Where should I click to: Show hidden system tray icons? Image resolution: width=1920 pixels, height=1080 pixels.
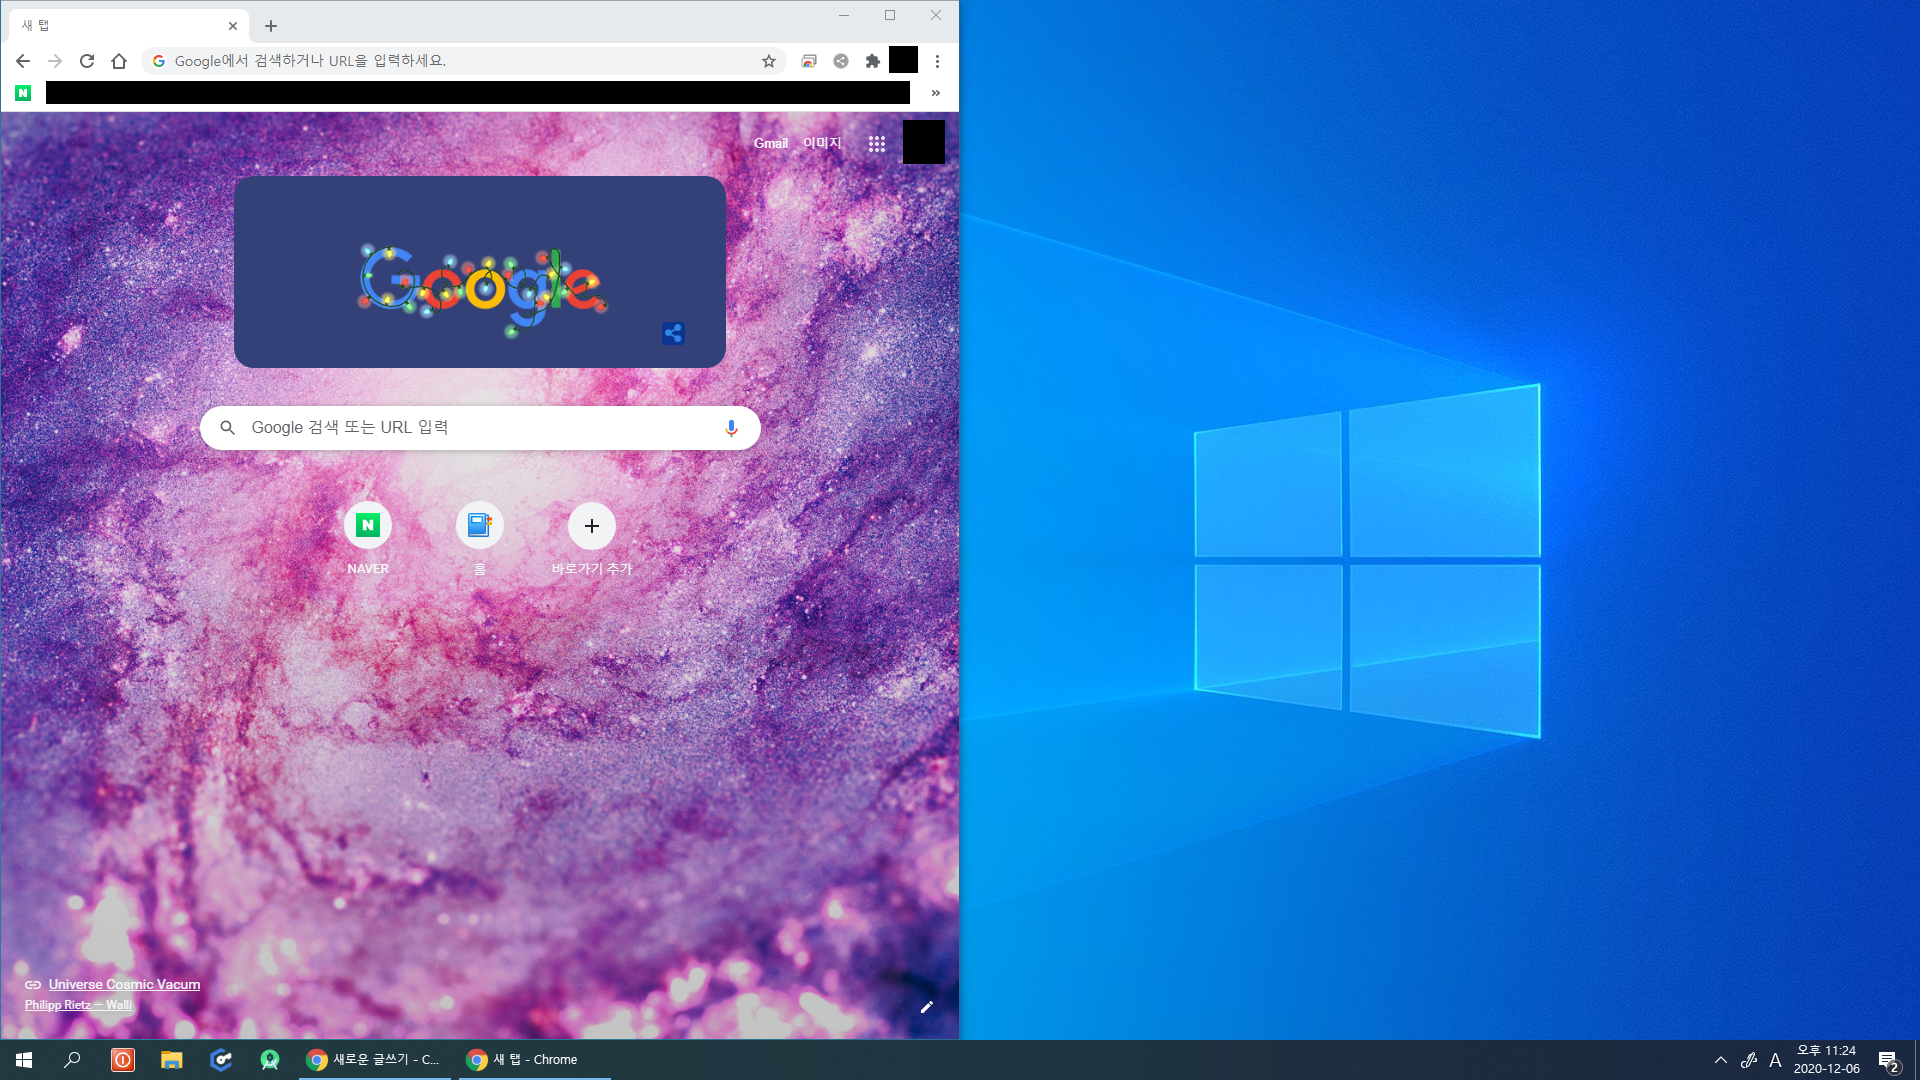point(1721,1060)
